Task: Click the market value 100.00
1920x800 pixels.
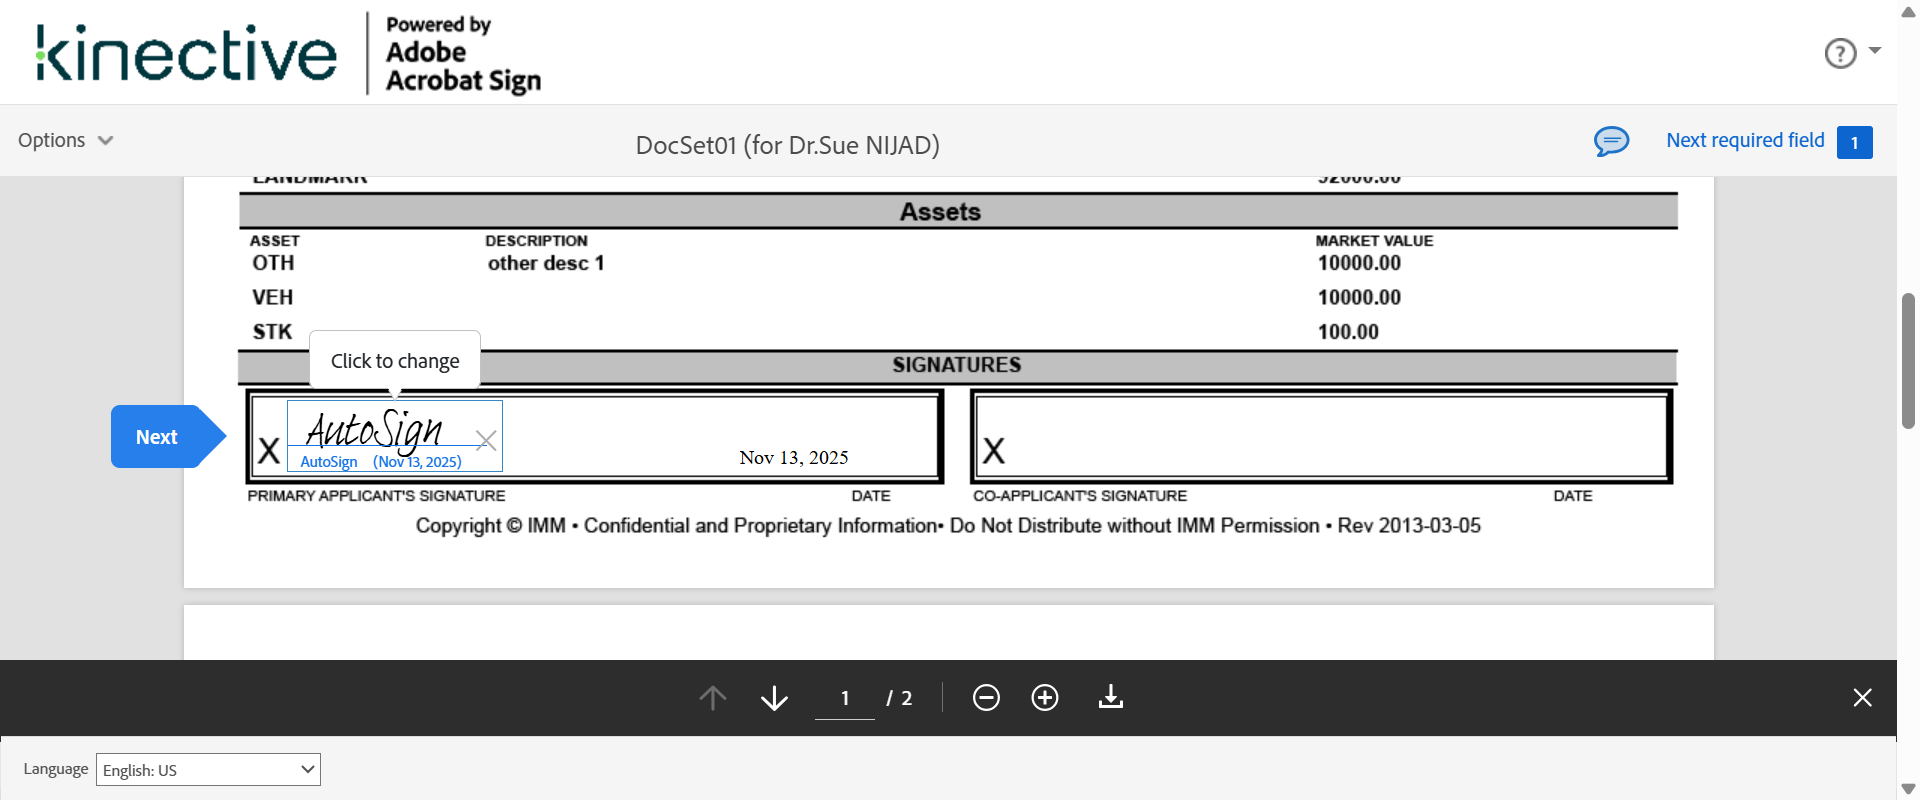Action: point(1348,332)
